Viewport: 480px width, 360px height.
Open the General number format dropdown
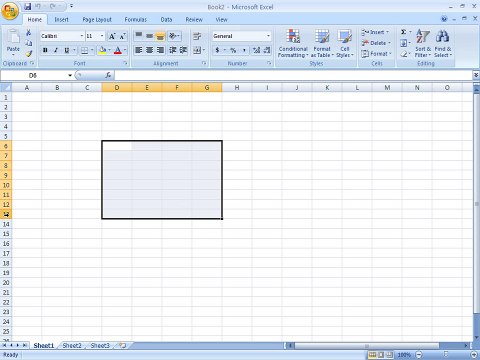coord(268,36)
